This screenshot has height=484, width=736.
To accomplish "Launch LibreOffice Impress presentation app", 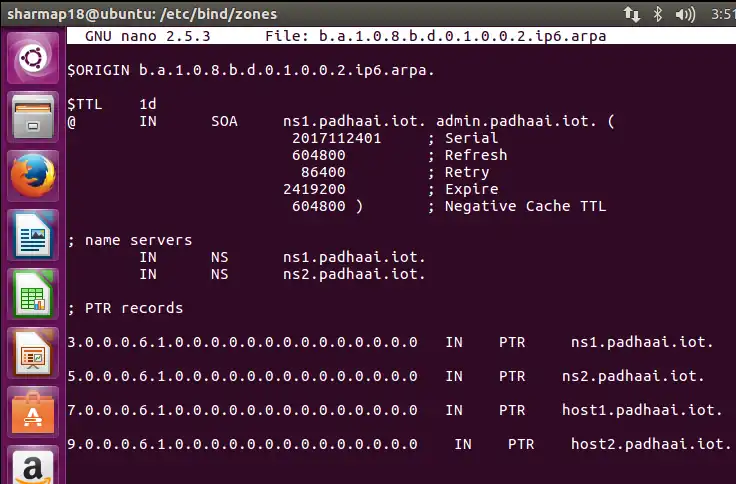I will pos(33,355).
